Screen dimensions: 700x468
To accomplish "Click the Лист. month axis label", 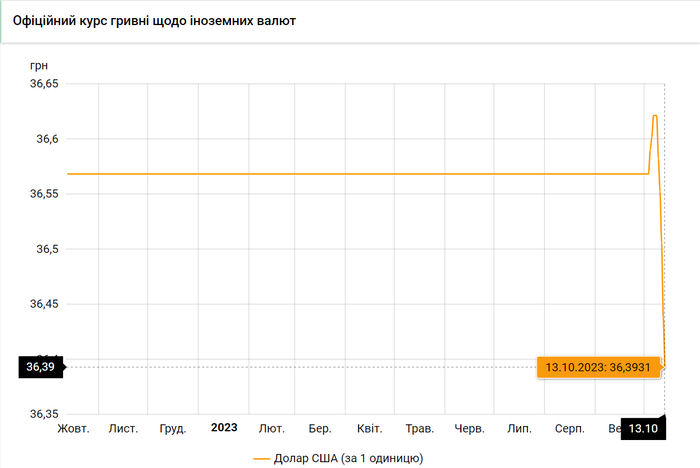I will (x=123, y=428).
